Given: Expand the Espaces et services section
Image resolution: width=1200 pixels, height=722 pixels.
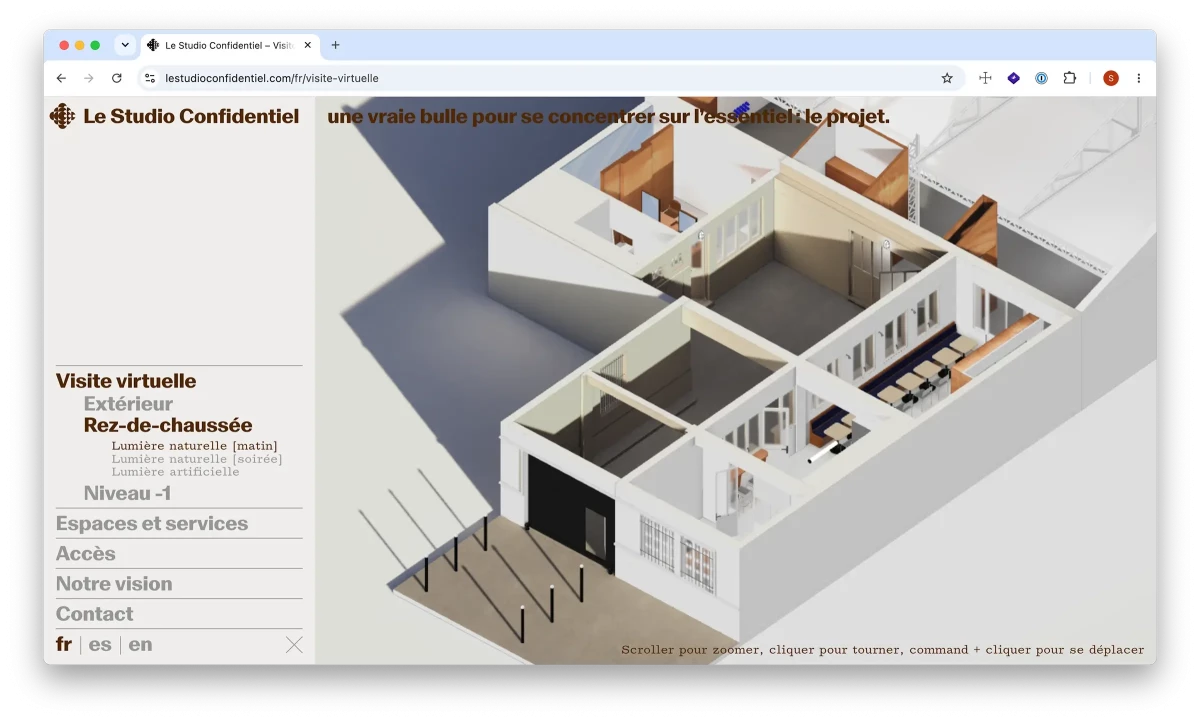Looking at the screenshot, I should [152, 524].
